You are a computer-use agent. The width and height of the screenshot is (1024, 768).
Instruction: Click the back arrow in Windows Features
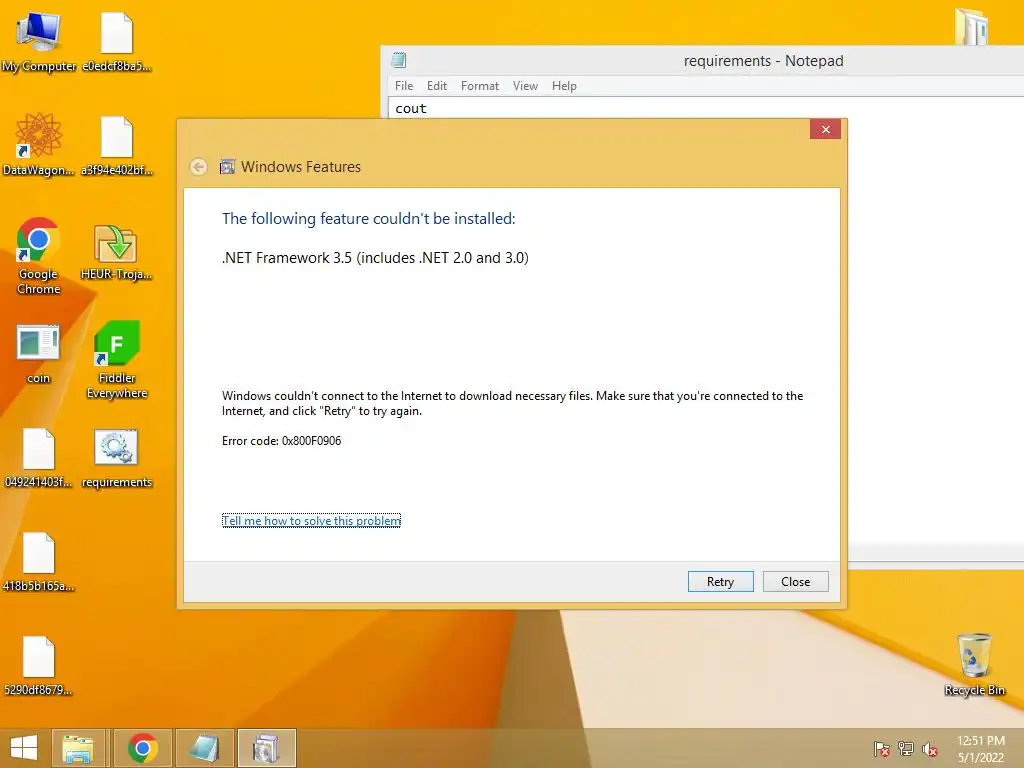199,167
